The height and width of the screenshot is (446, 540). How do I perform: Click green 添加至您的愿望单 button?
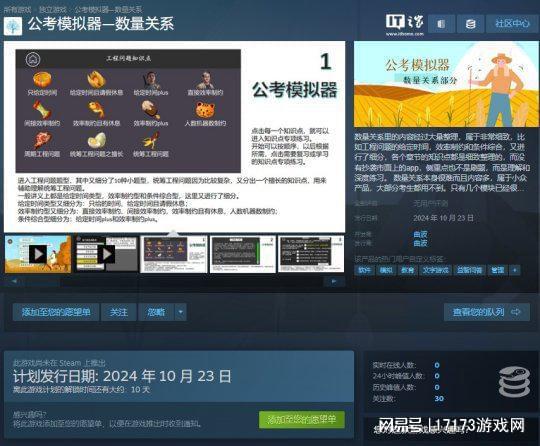302,419
